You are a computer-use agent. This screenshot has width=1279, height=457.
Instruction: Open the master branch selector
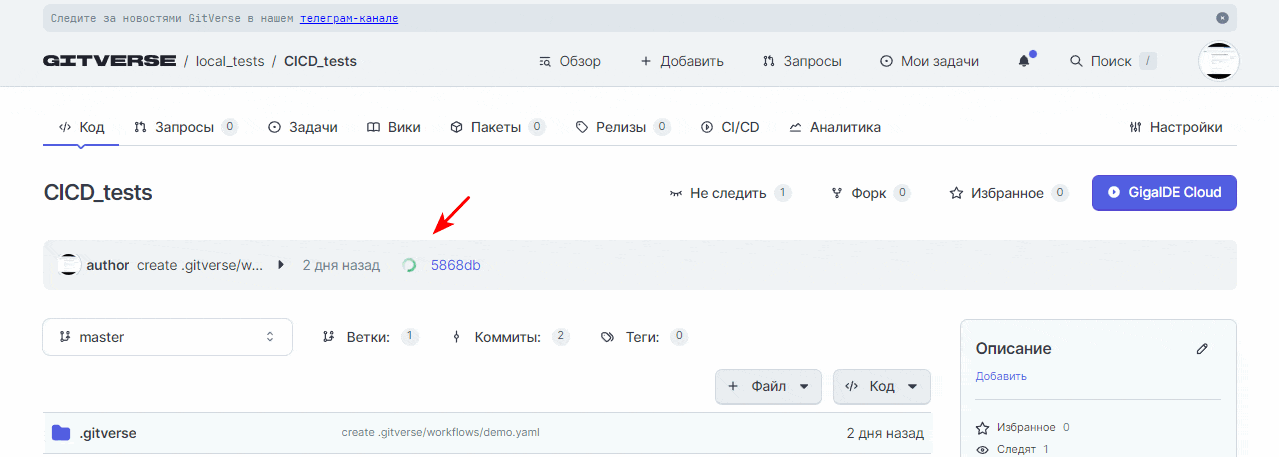(167, 337)
